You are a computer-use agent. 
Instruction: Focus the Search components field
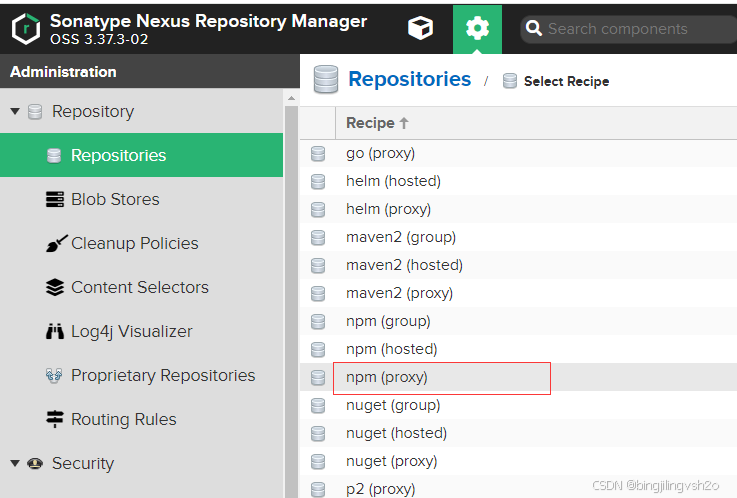coord(629,29)
